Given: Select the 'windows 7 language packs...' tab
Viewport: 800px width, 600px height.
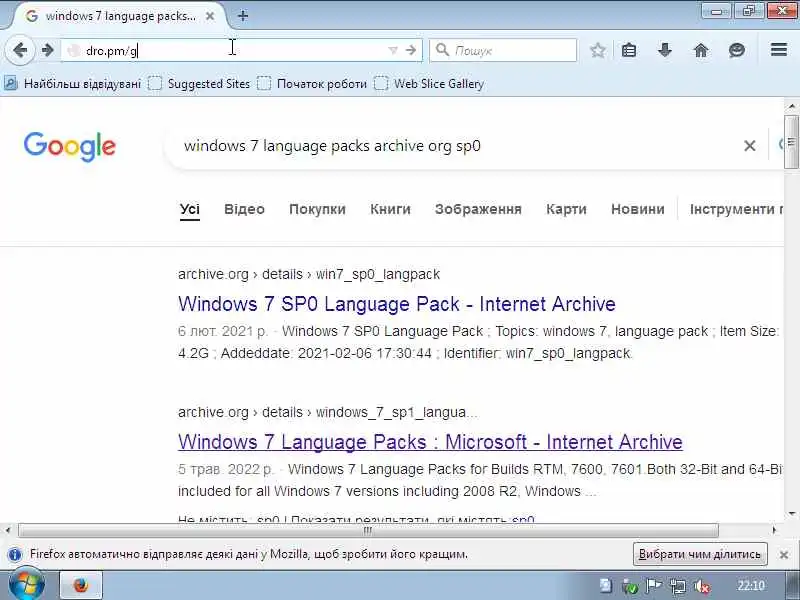Looking at the screenshot, I should coord(120,16).
